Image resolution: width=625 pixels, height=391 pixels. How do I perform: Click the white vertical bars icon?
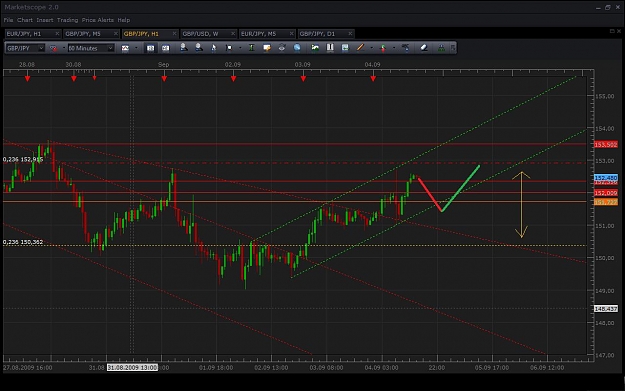pos(330,48)
